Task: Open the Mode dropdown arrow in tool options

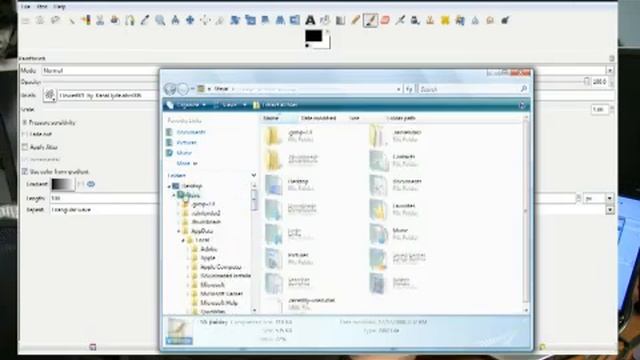Action: tap(610, 71)
